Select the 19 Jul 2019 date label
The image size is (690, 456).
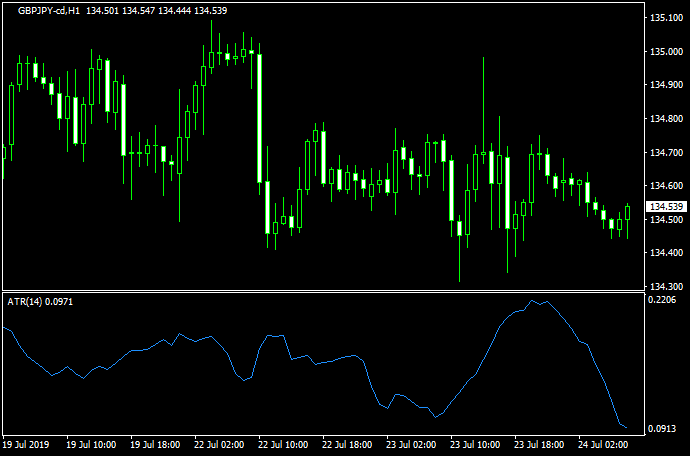point(27,443)
